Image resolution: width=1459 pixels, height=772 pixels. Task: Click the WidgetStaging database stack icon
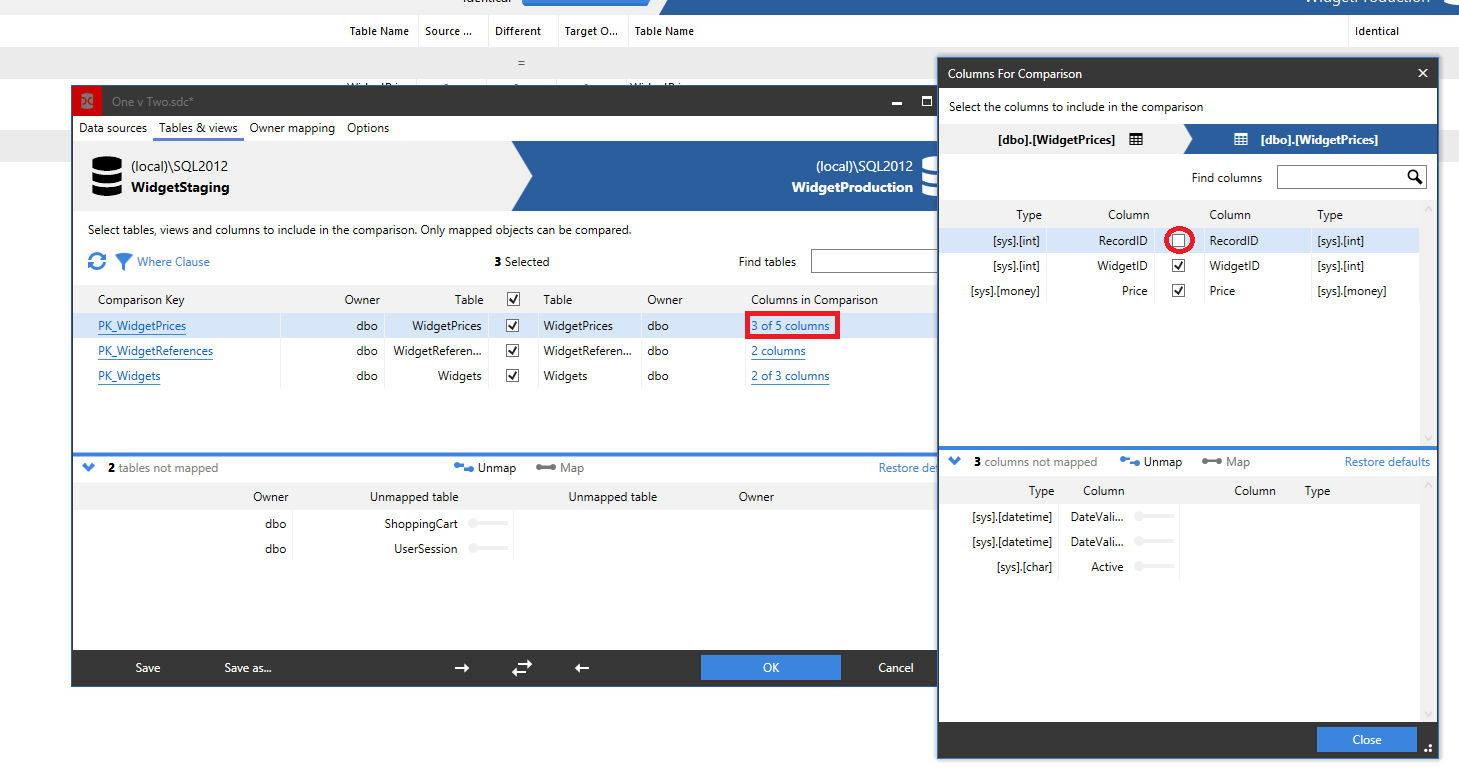pos(106,176)
